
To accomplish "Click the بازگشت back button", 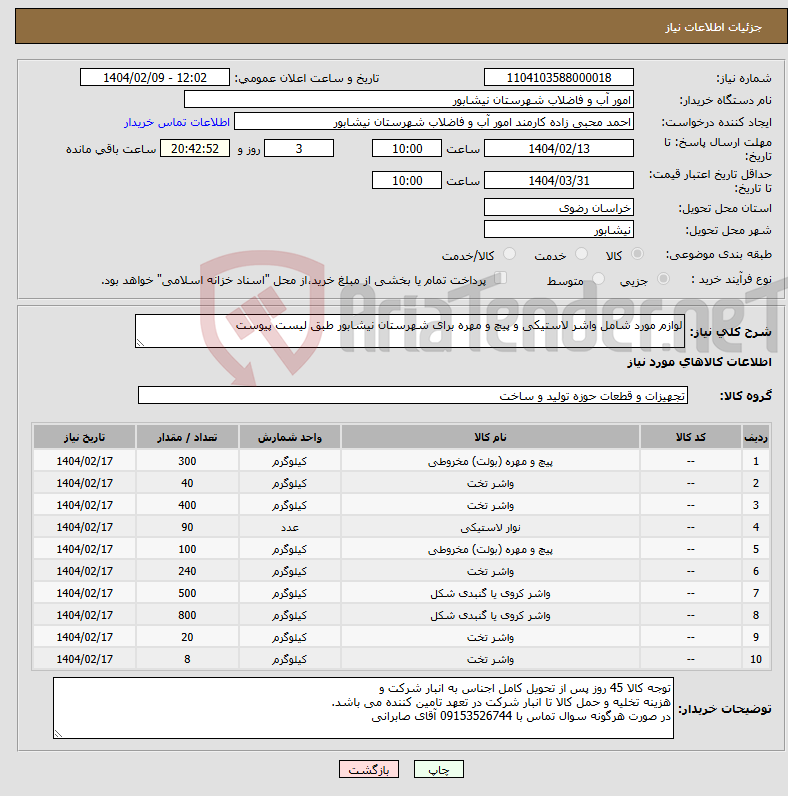I will [x=369, y=769].
